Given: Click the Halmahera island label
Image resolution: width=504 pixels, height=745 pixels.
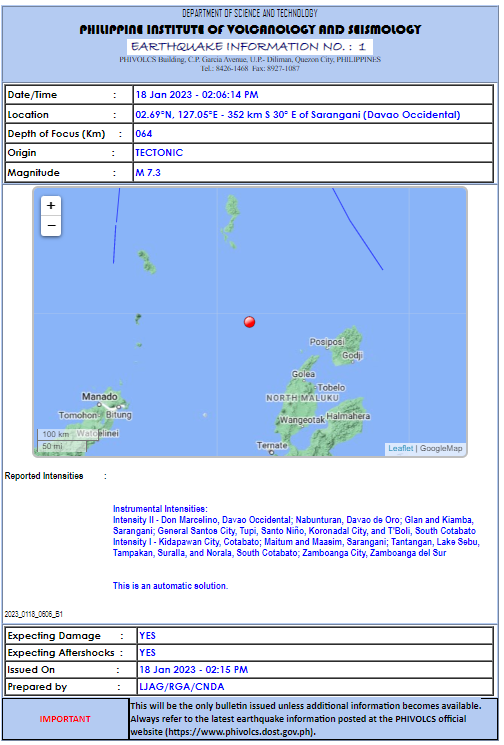Looking at the screenshot, I should click(348, 416).
